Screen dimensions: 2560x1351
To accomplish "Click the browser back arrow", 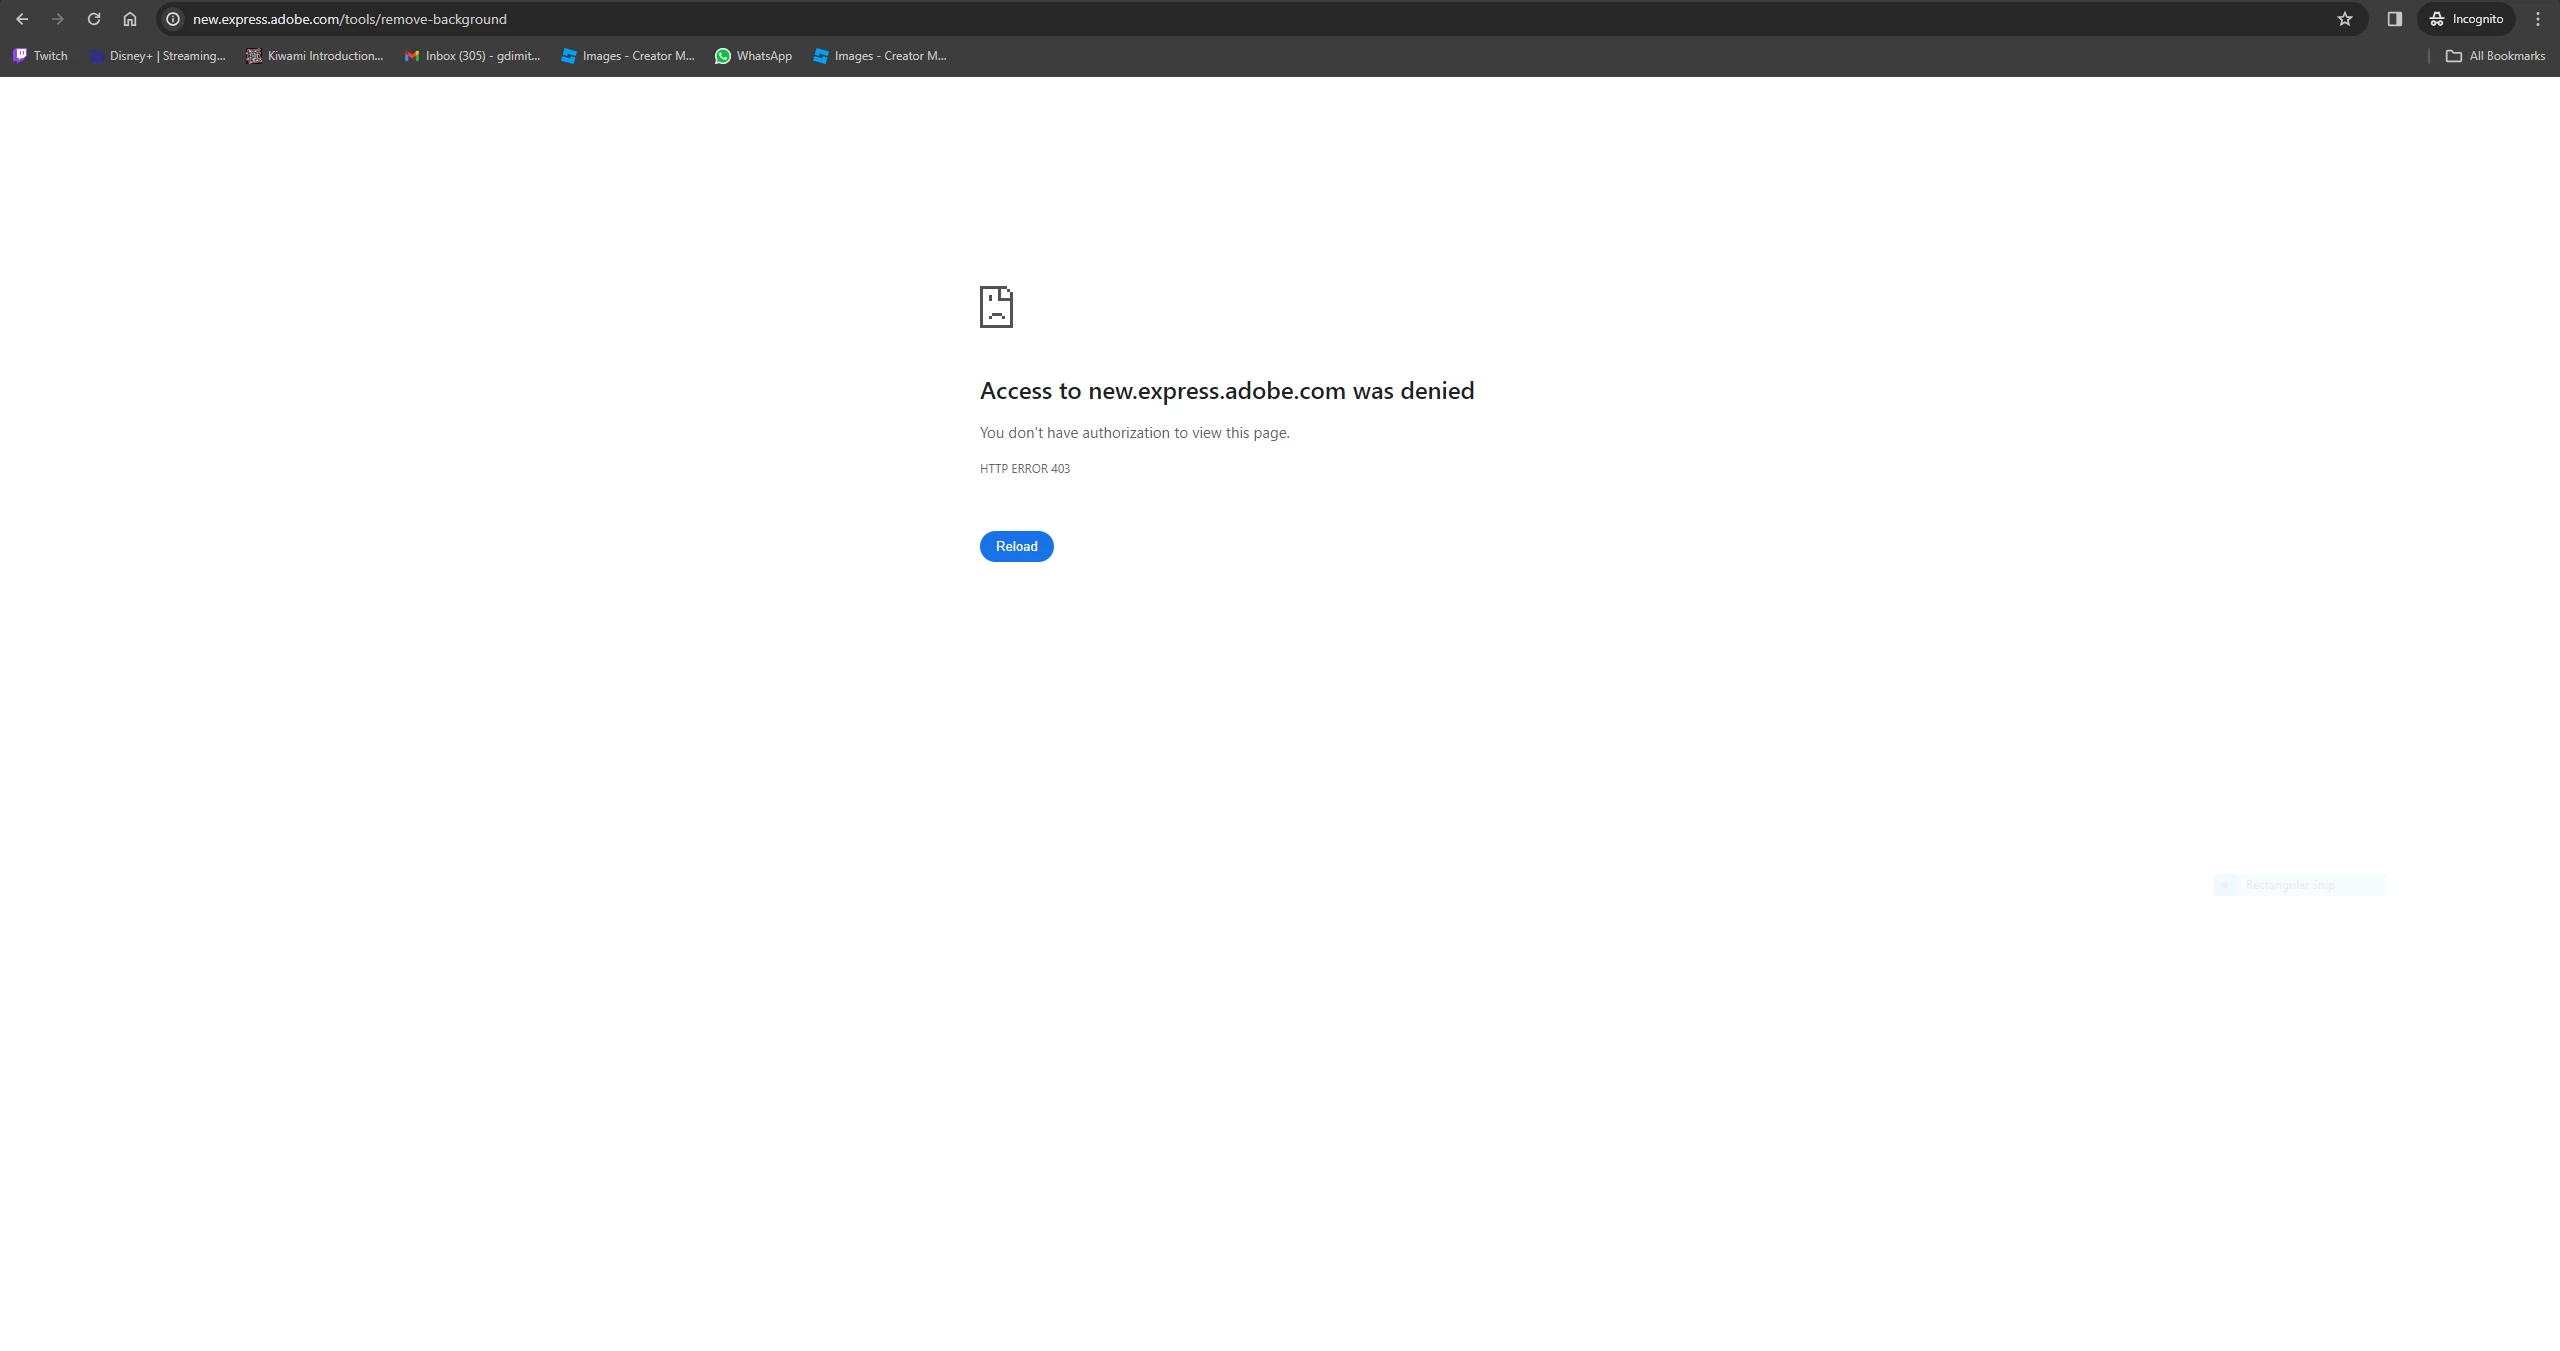I will click(22, 19).
